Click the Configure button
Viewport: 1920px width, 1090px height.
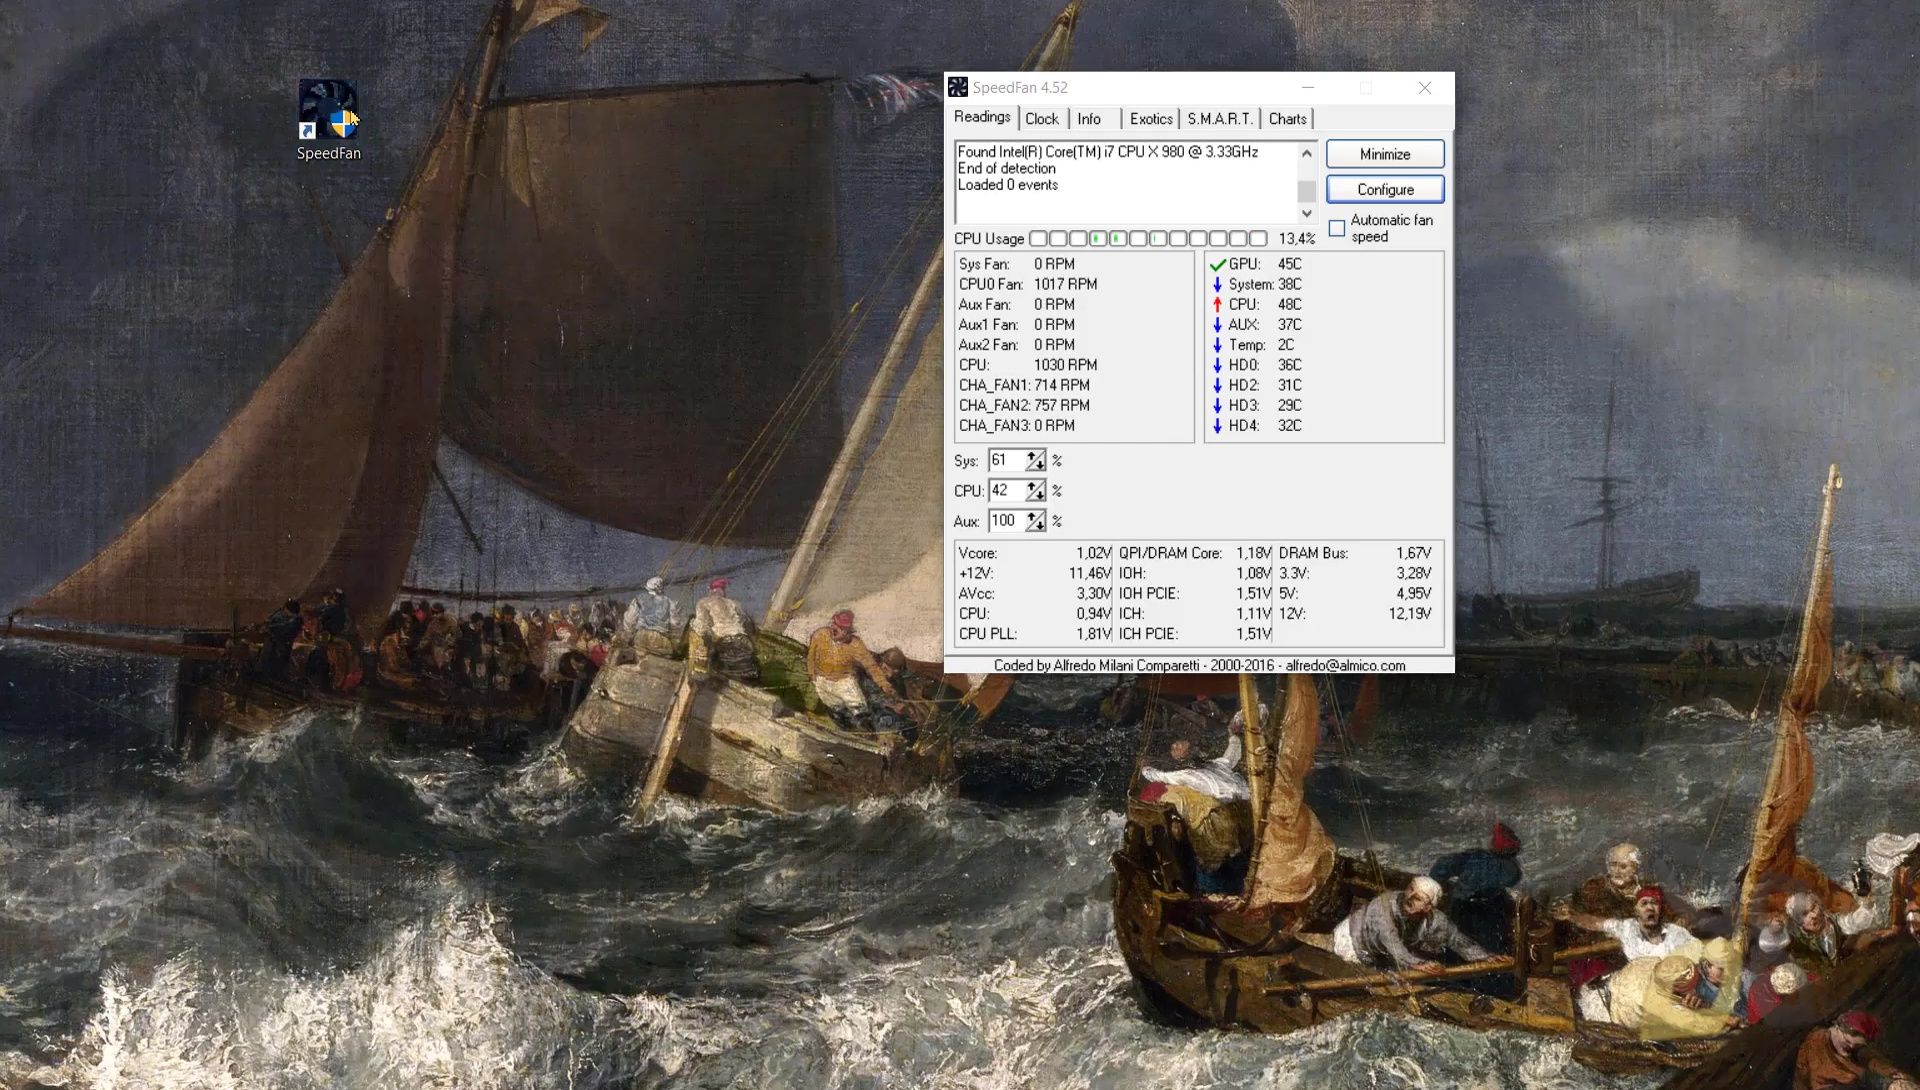[1385, 189]
